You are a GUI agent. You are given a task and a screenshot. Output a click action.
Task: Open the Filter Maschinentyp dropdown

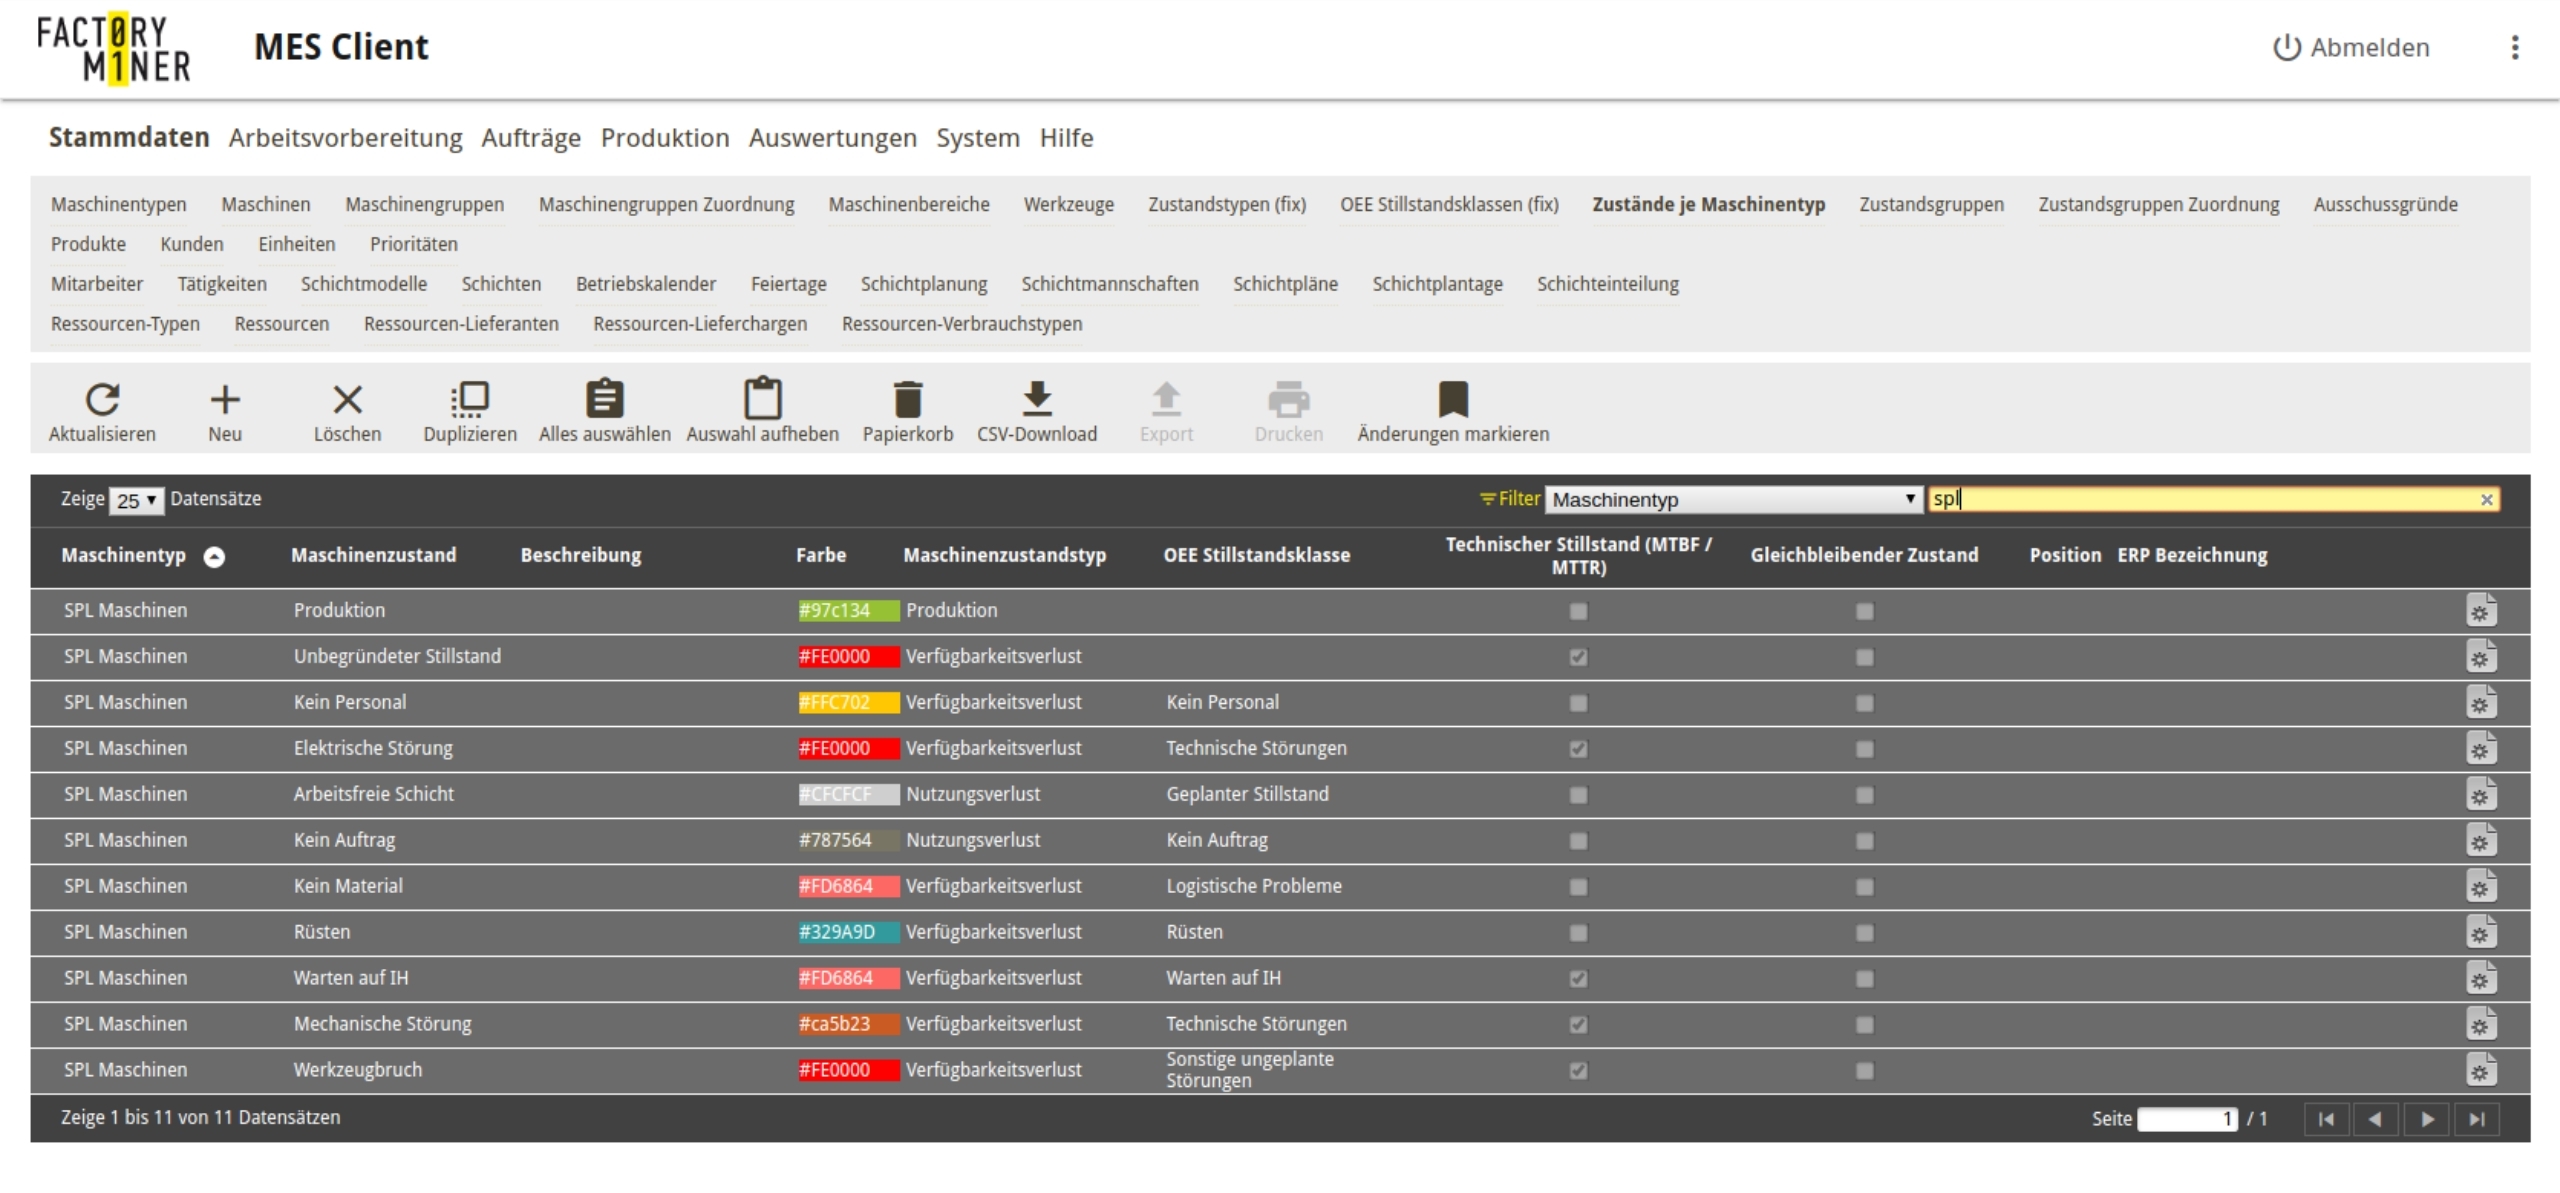point(1733,500)
